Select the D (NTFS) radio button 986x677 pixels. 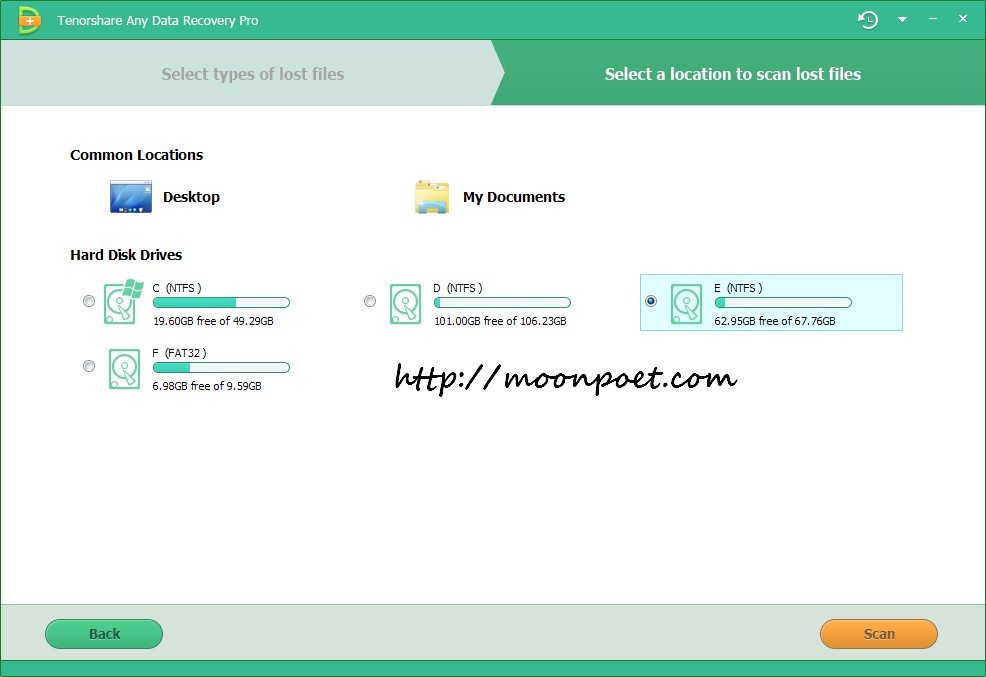point(370,300)
